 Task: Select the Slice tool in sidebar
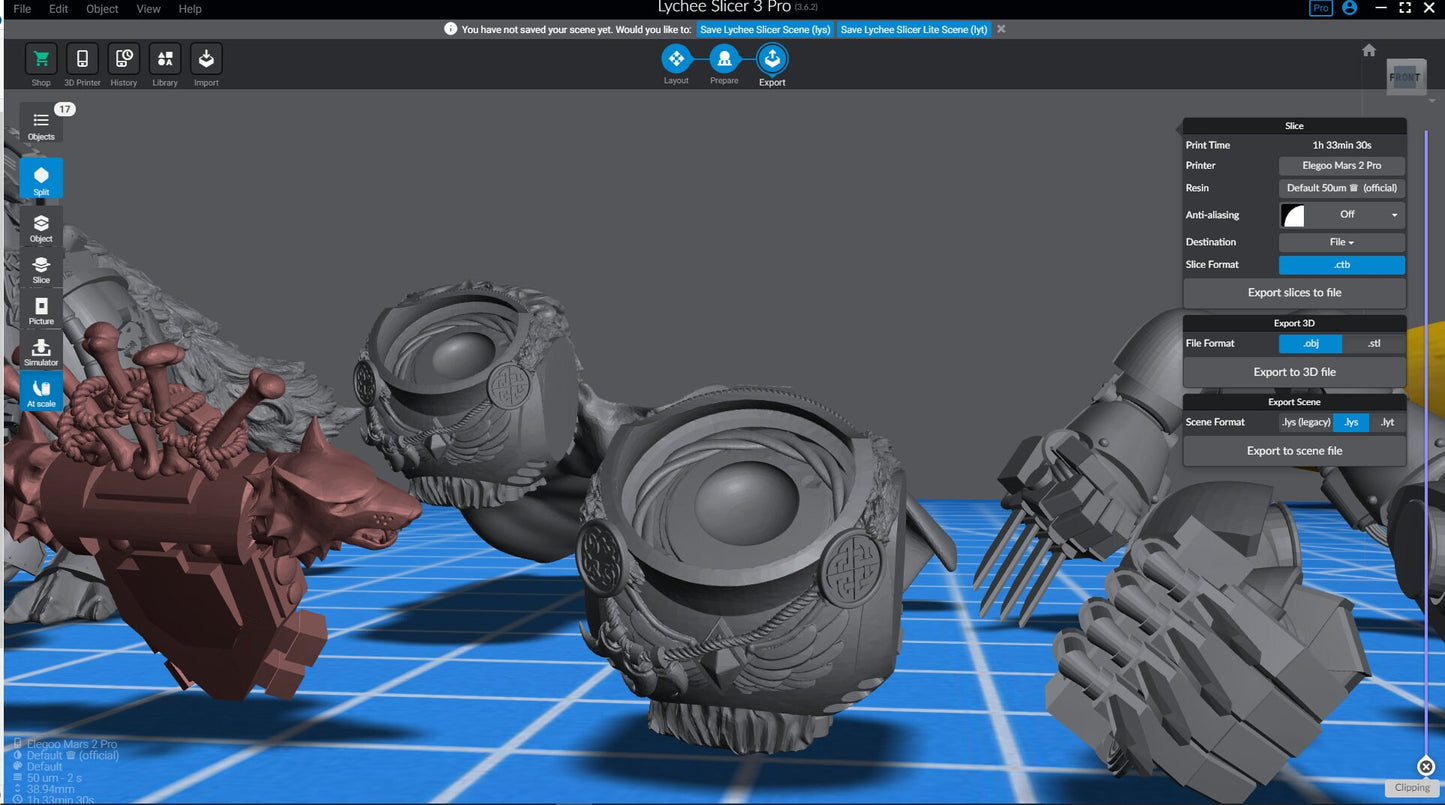point(41,268)
